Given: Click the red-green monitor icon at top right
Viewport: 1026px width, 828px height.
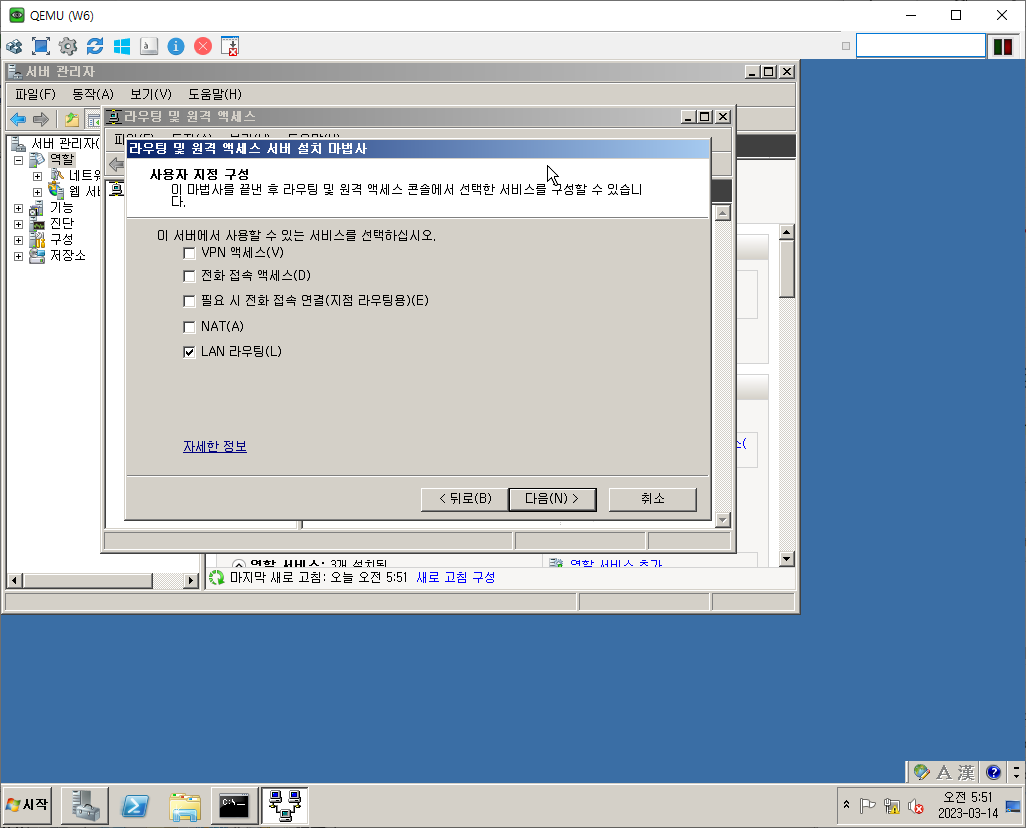Looking at the screenshot, I should coord(1002,46).
